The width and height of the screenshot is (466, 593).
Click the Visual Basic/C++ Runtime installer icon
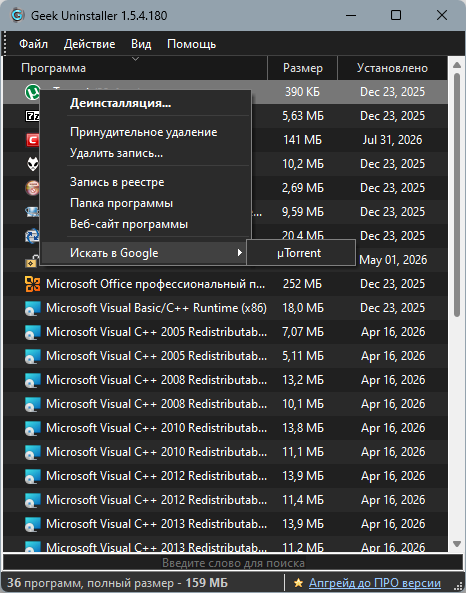tap(33, 308)
